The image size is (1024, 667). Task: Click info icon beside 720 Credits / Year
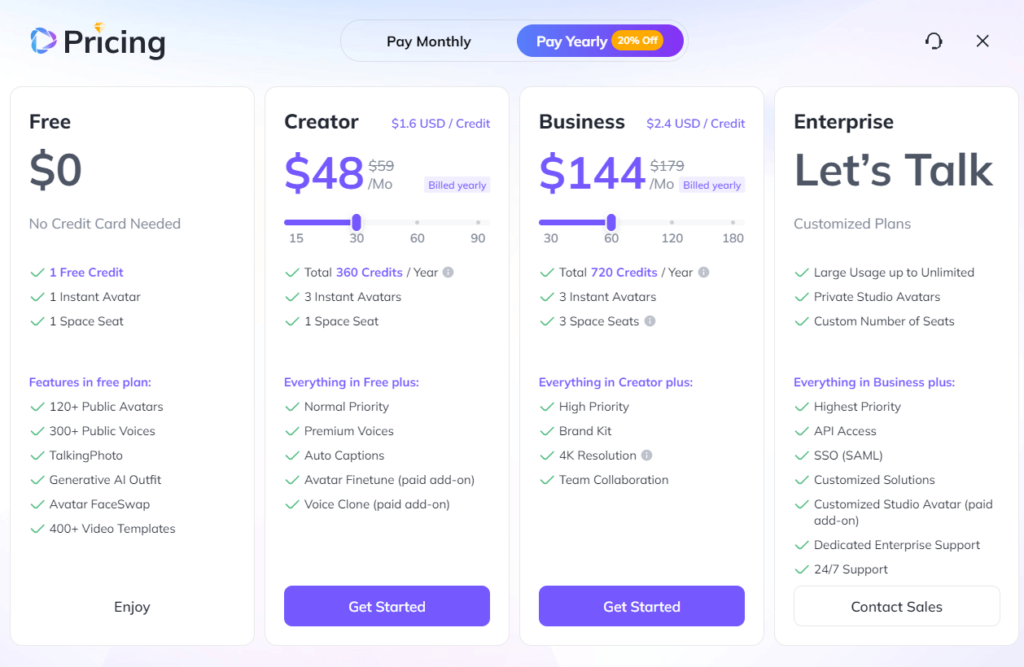point(703,272)
